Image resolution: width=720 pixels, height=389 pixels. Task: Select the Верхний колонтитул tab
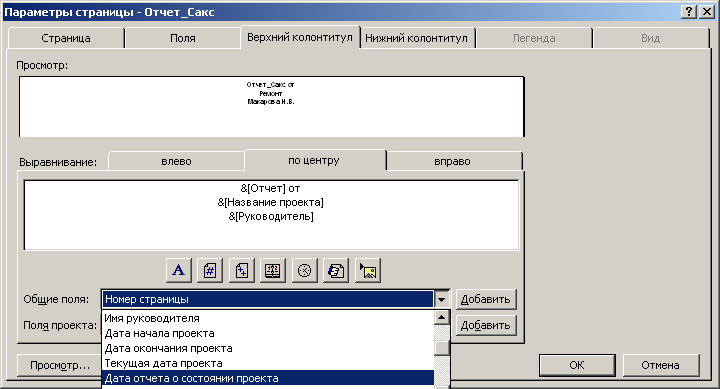300,37
